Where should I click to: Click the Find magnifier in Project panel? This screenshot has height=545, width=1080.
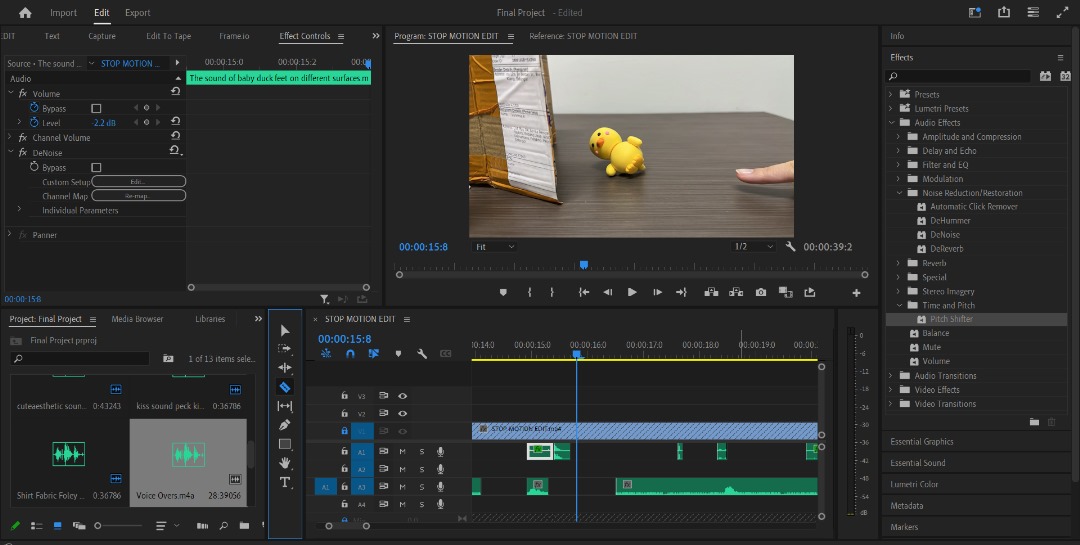223,526
